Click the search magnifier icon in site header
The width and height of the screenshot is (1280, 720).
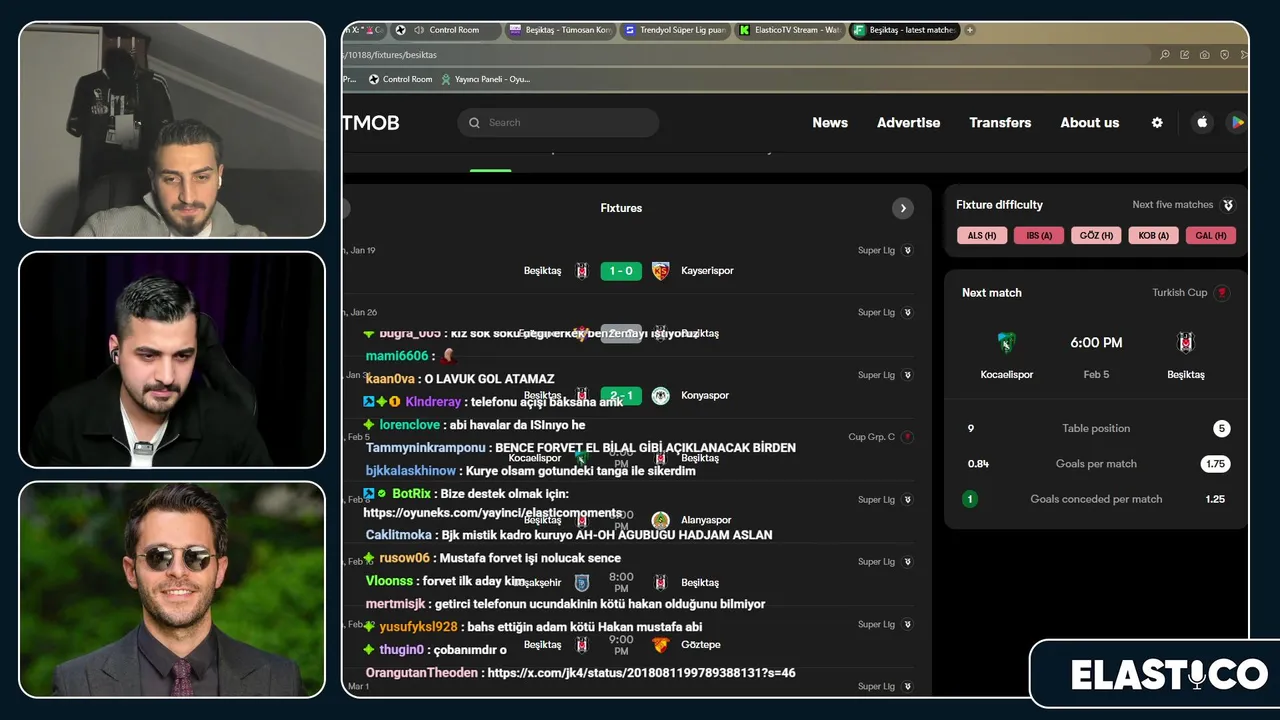[475, 122]
